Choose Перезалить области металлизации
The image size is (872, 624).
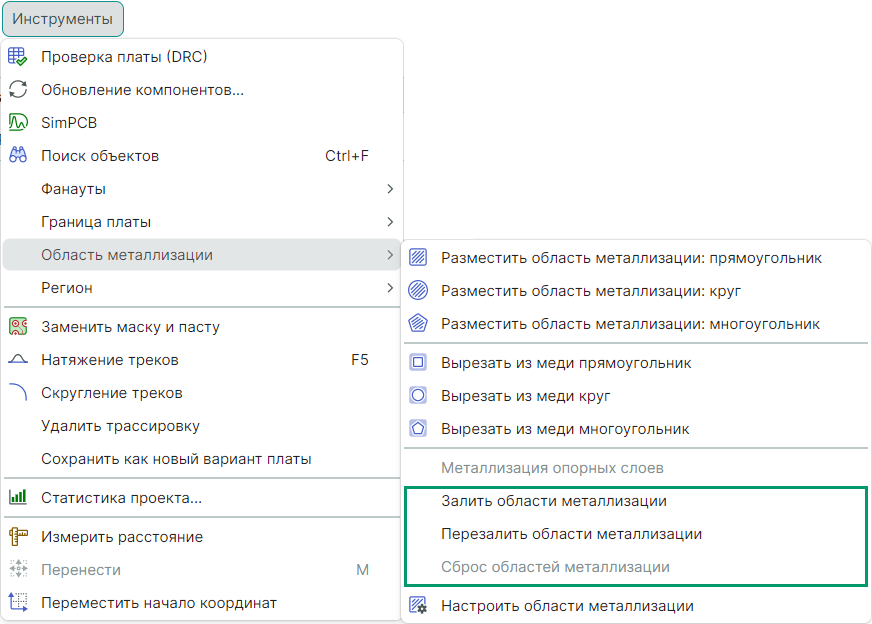[571, 534]
